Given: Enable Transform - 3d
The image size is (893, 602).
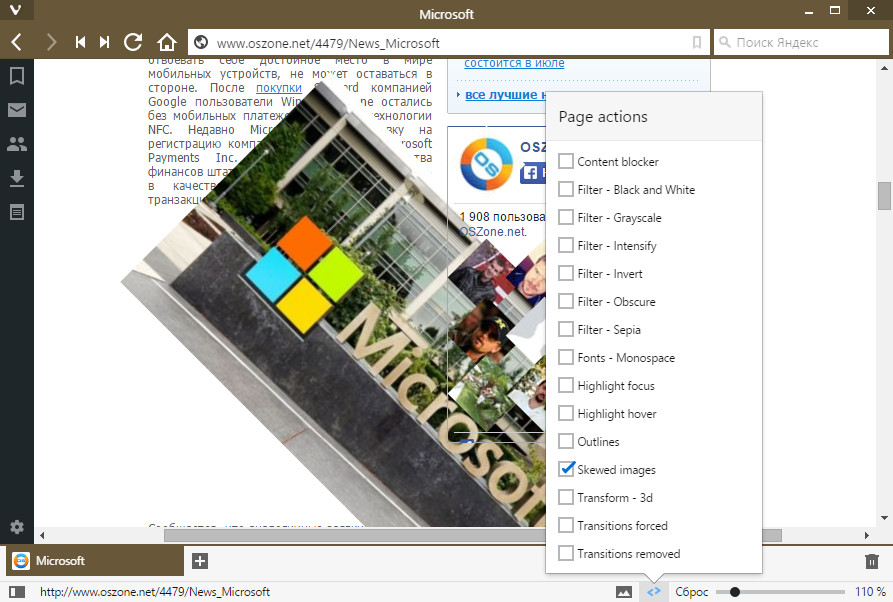Looking at the screenshot, I should (566, 497).
